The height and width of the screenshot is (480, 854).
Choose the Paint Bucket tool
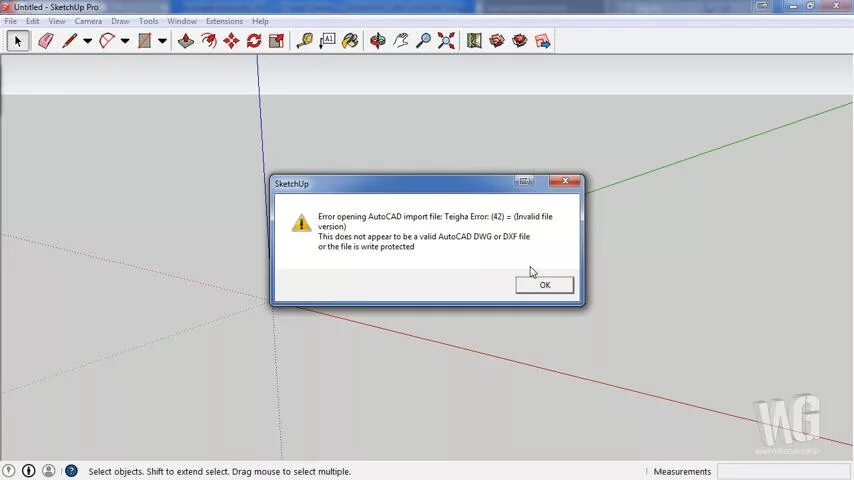(x=350, y=41)
